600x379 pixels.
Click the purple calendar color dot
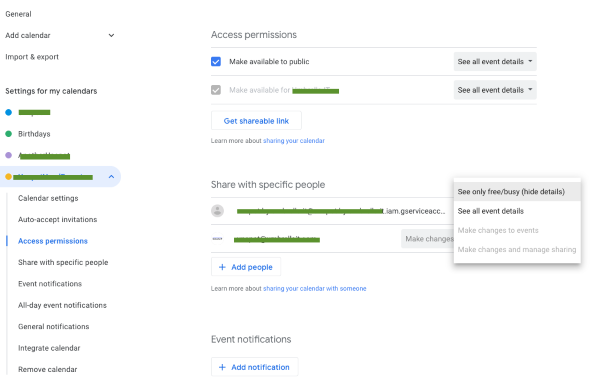(8, 155)
